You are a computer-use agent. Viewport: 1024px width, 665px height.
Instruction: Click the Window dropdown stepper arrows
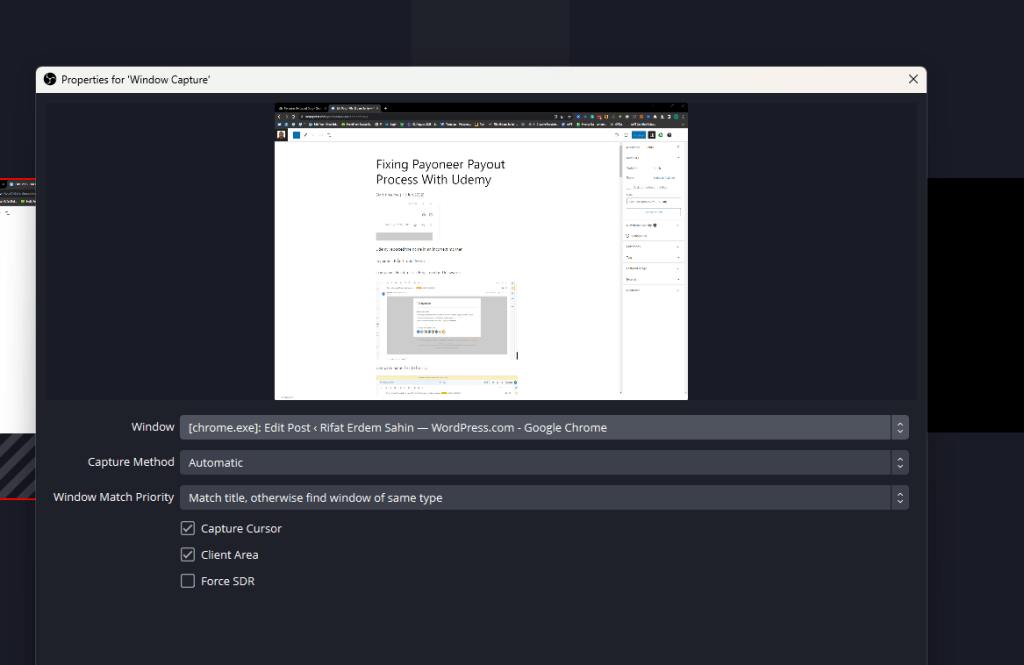[900, 427]
